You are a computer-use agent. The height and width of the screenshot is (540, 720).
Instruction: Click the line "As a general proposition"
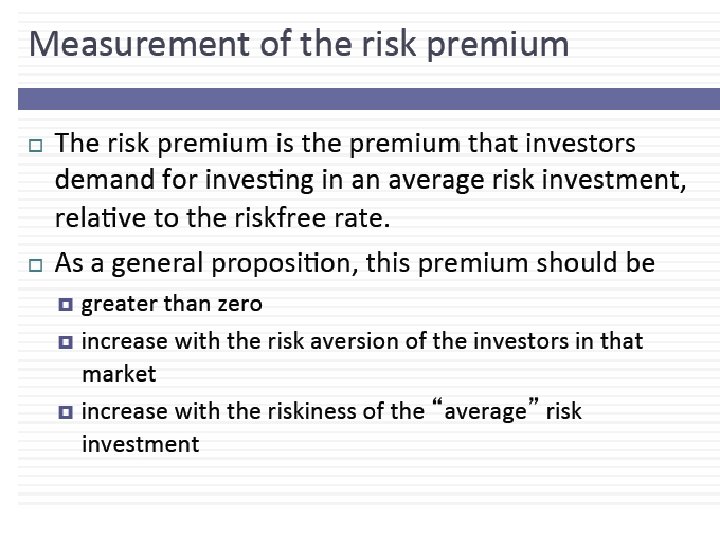[354, 263]
